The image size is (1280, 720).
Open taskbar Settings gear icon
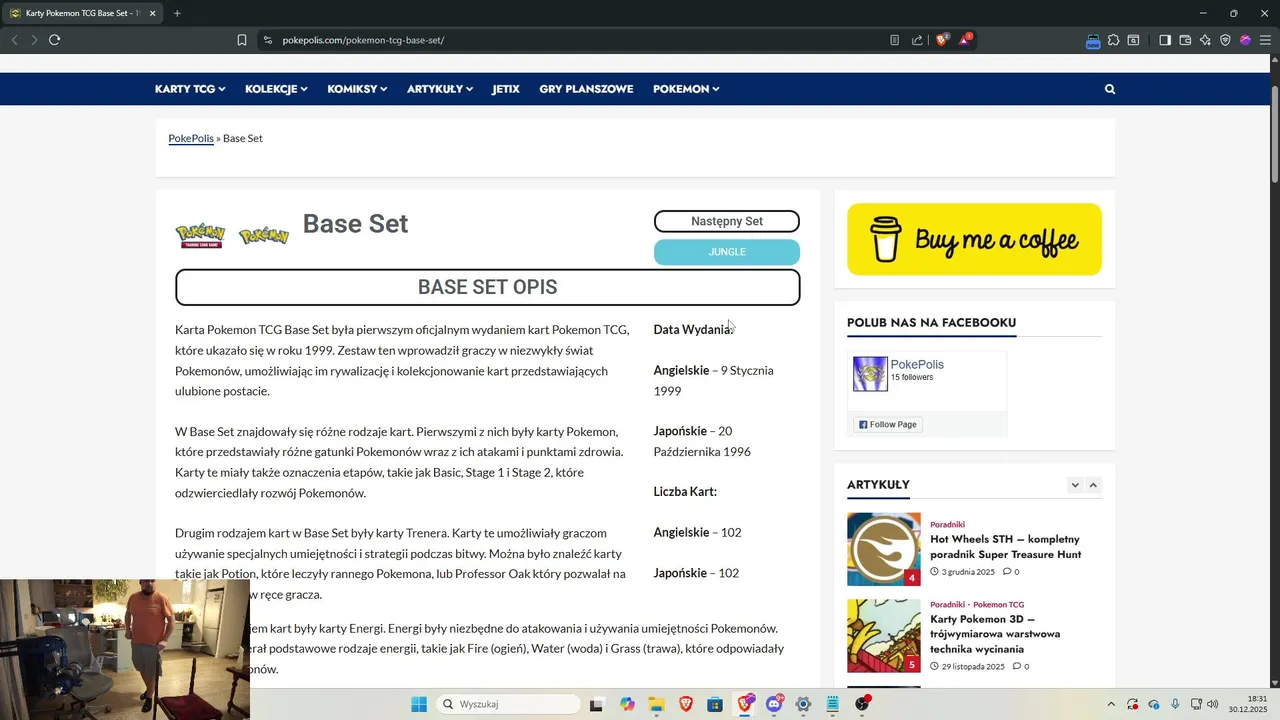803,704
